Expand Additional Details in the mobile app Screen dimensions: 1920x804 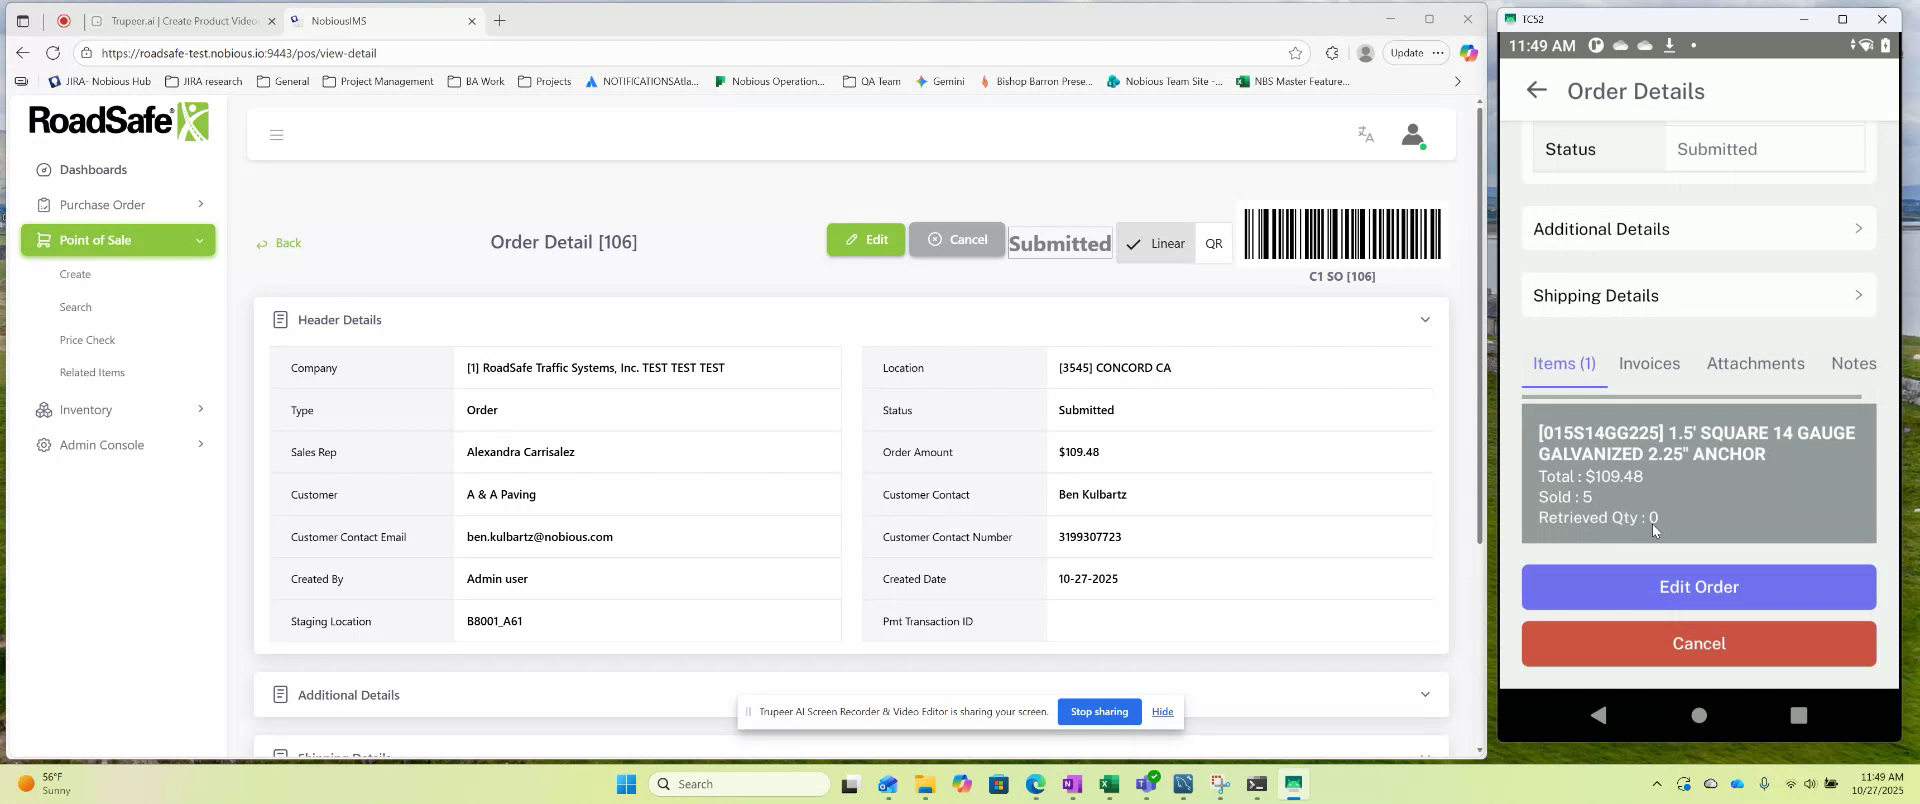[x=1699, y=229]
